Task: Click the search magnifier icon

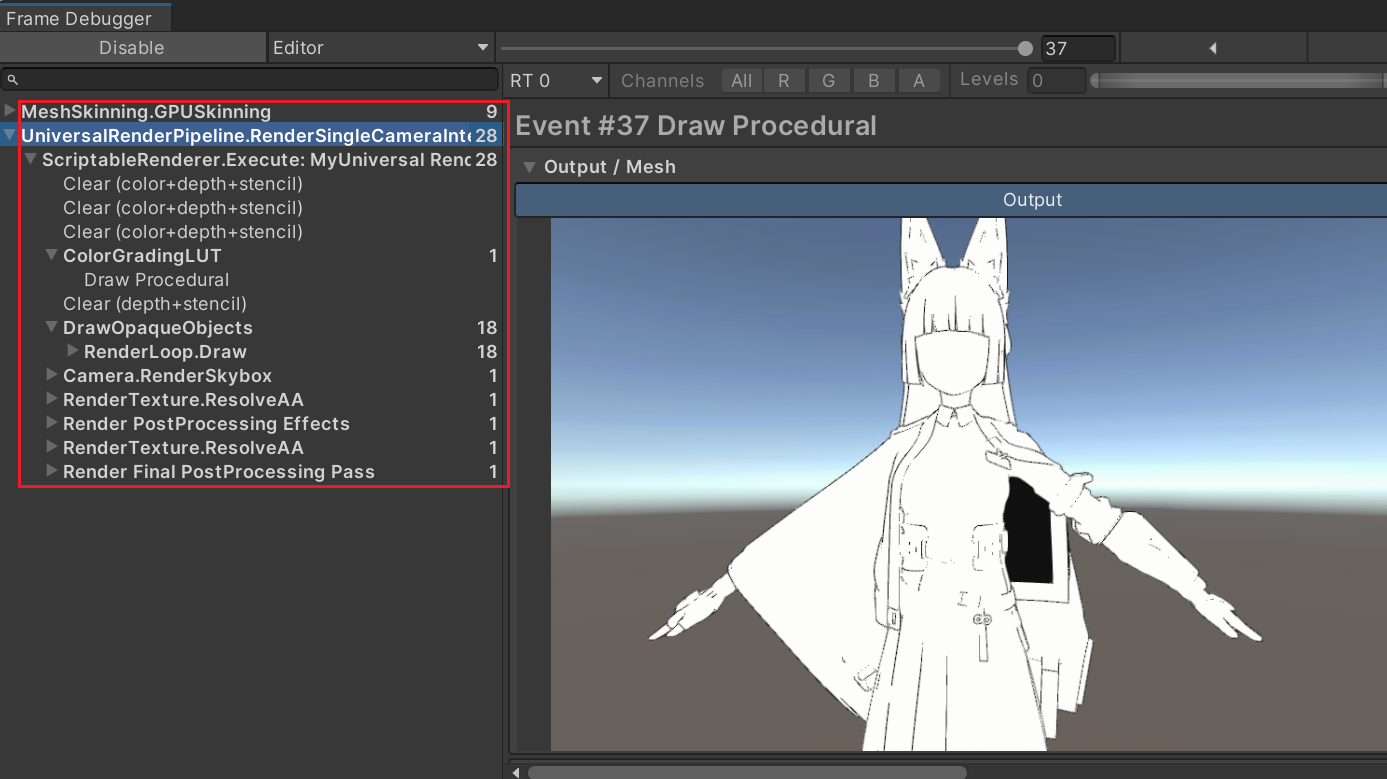Action: [x=12, y=80]
